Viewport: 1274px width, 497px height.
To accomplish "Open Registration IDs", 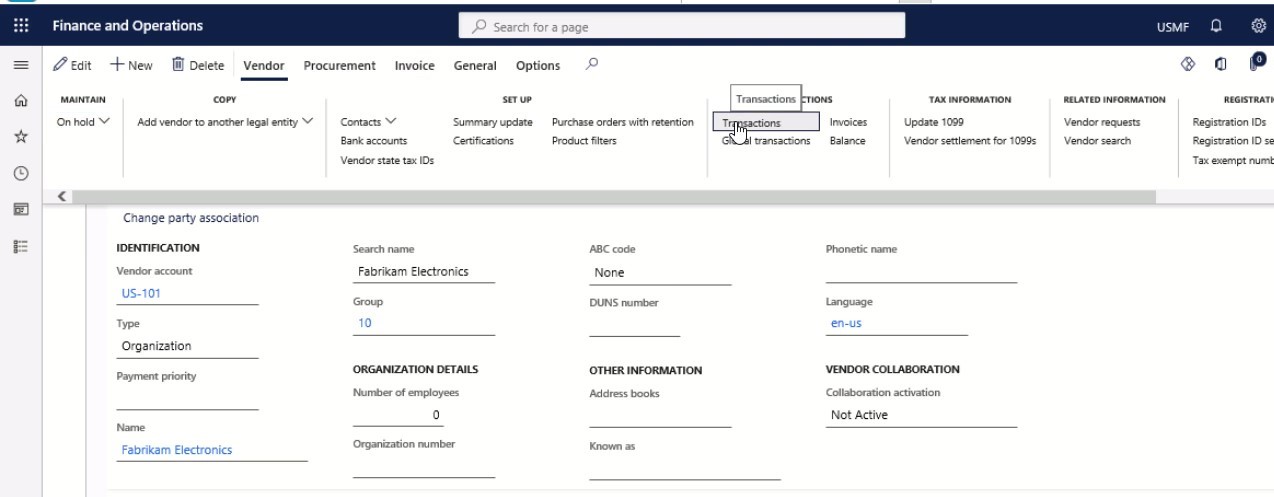I will (x=1229, y=122).
